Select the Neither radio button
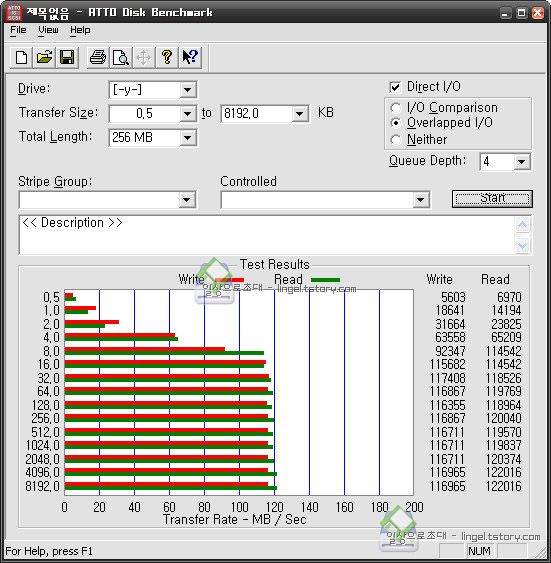 click(396, 140)
